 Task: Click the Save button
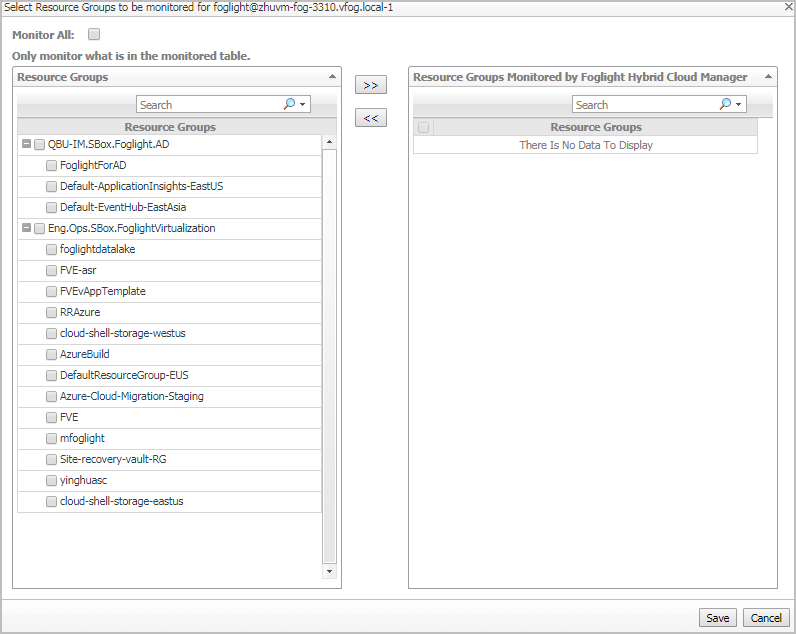click(717, 618)
